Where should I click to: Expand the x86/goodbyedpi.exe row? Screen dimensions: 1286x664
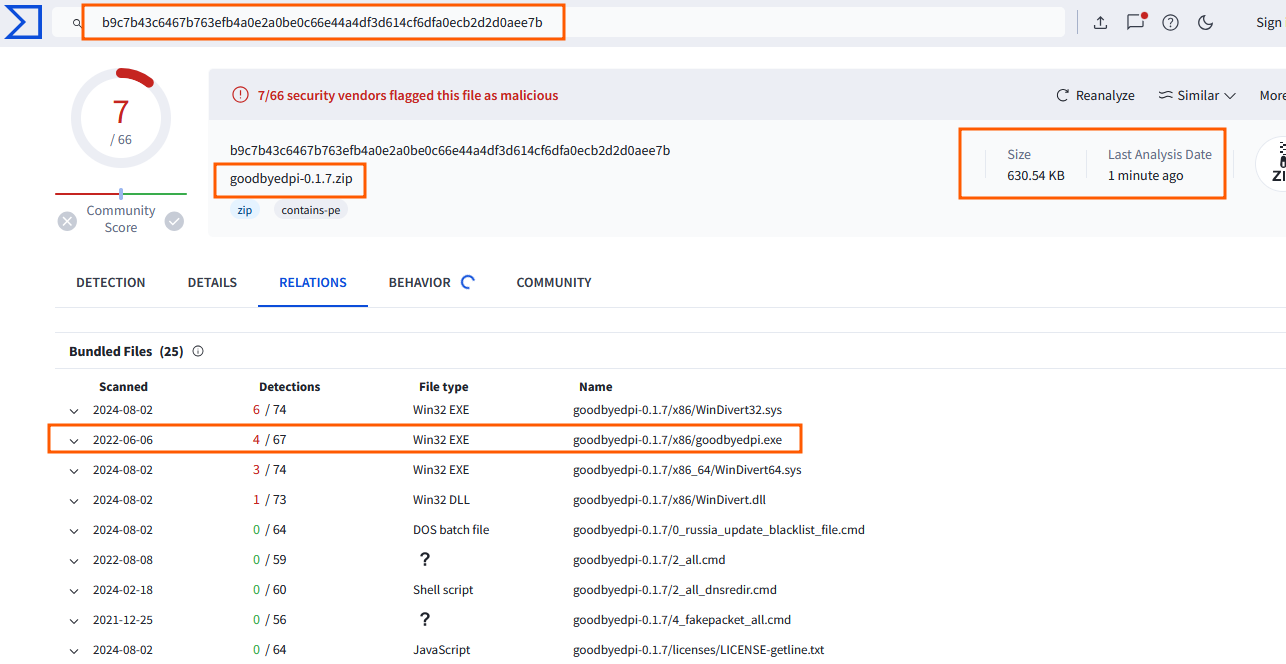tap(73, 440)
